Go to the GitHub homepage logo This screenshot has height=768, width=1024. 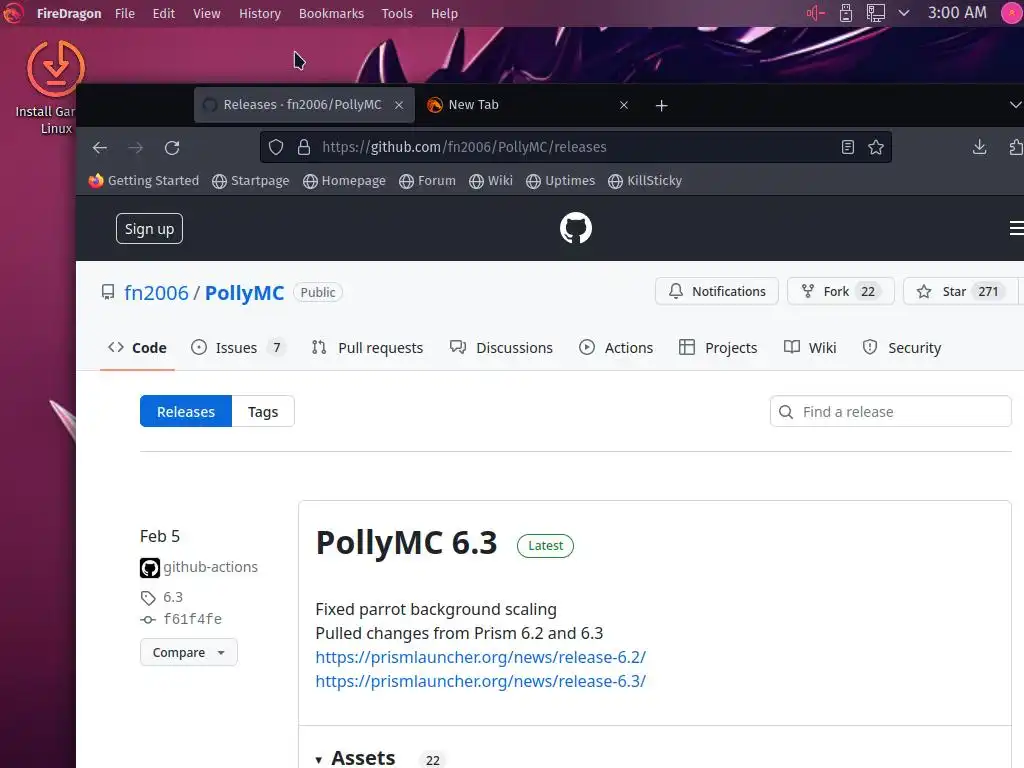click(576, 229)
